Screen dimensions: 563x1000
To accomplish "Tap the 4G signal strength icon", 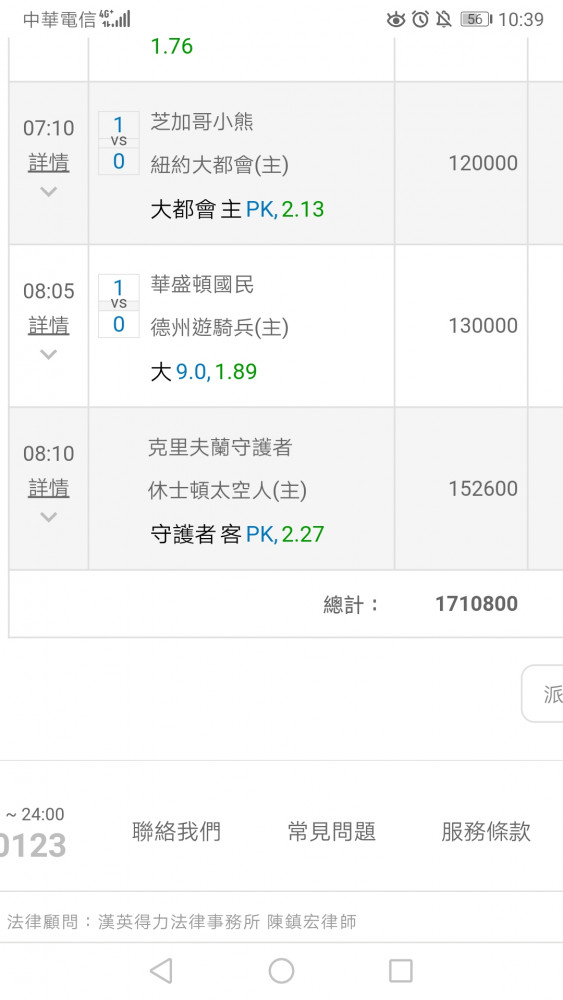I will tap(115, 18).
